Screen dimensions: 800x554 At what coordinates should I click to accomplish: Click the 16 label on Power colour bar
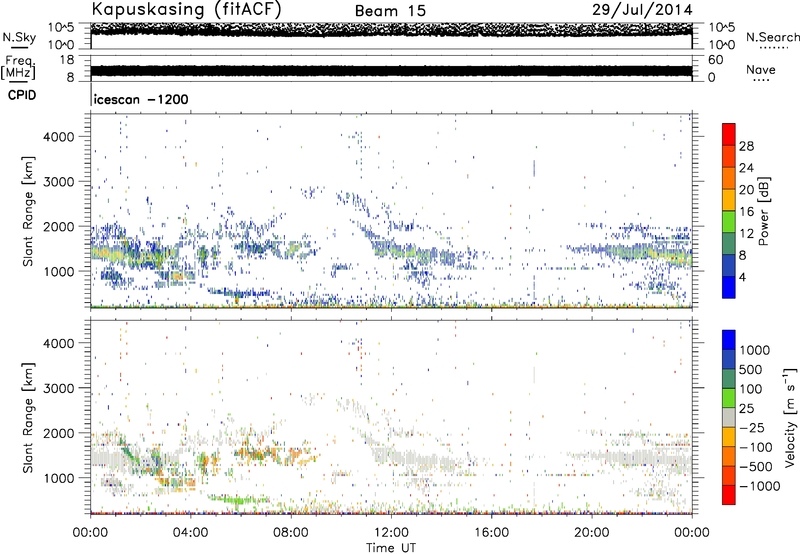746,212
